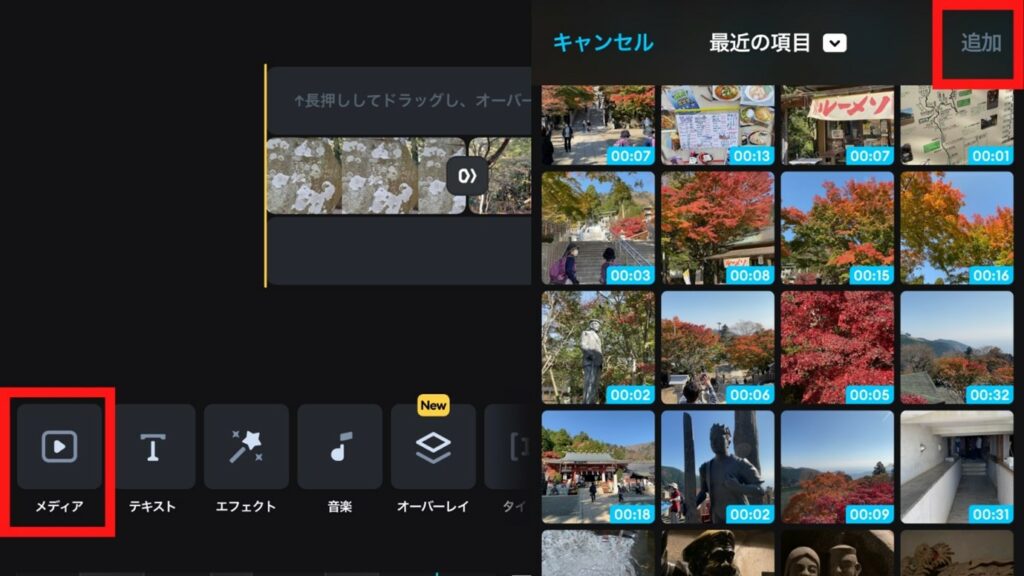This screenshot has height=576, width=1024.
Task: Select the 00:05 red foliage video
Action: (x=837, y=347)
